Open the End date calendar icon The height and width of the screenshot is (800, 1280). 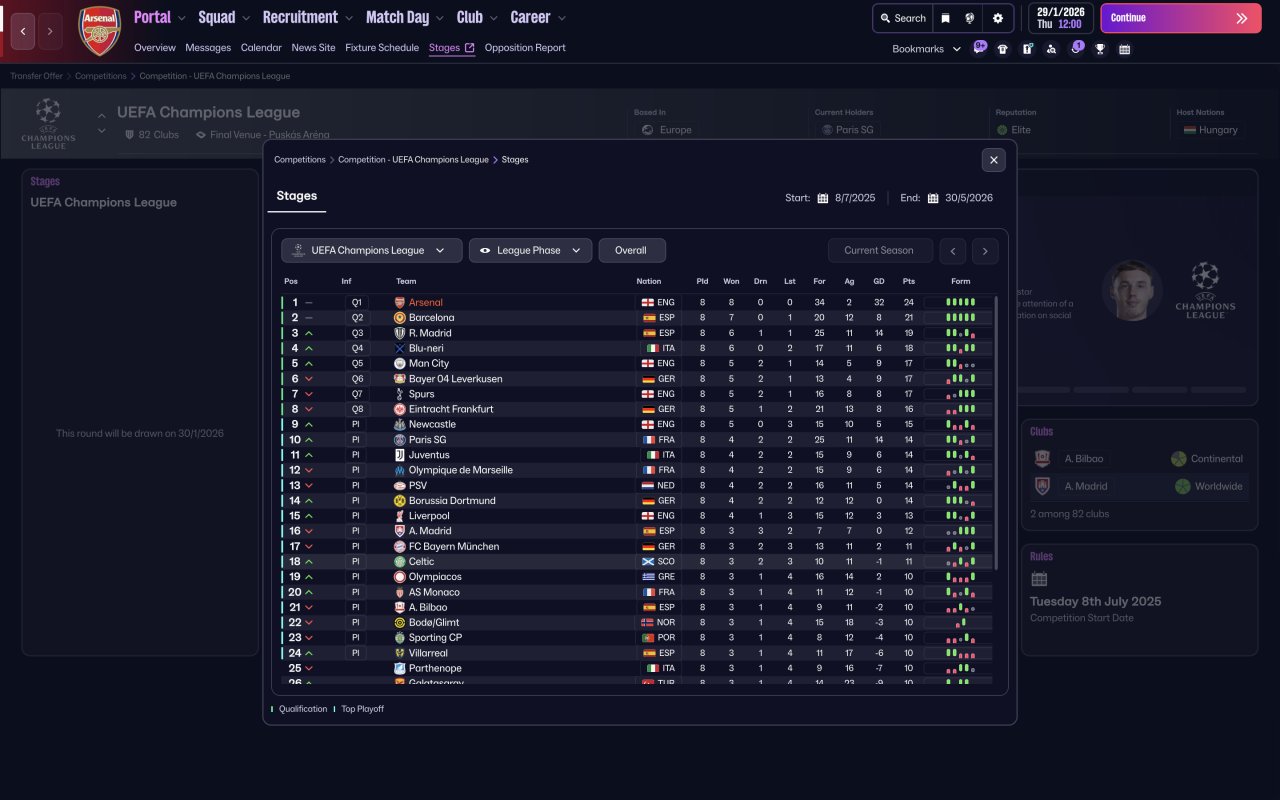pos(933,198)
